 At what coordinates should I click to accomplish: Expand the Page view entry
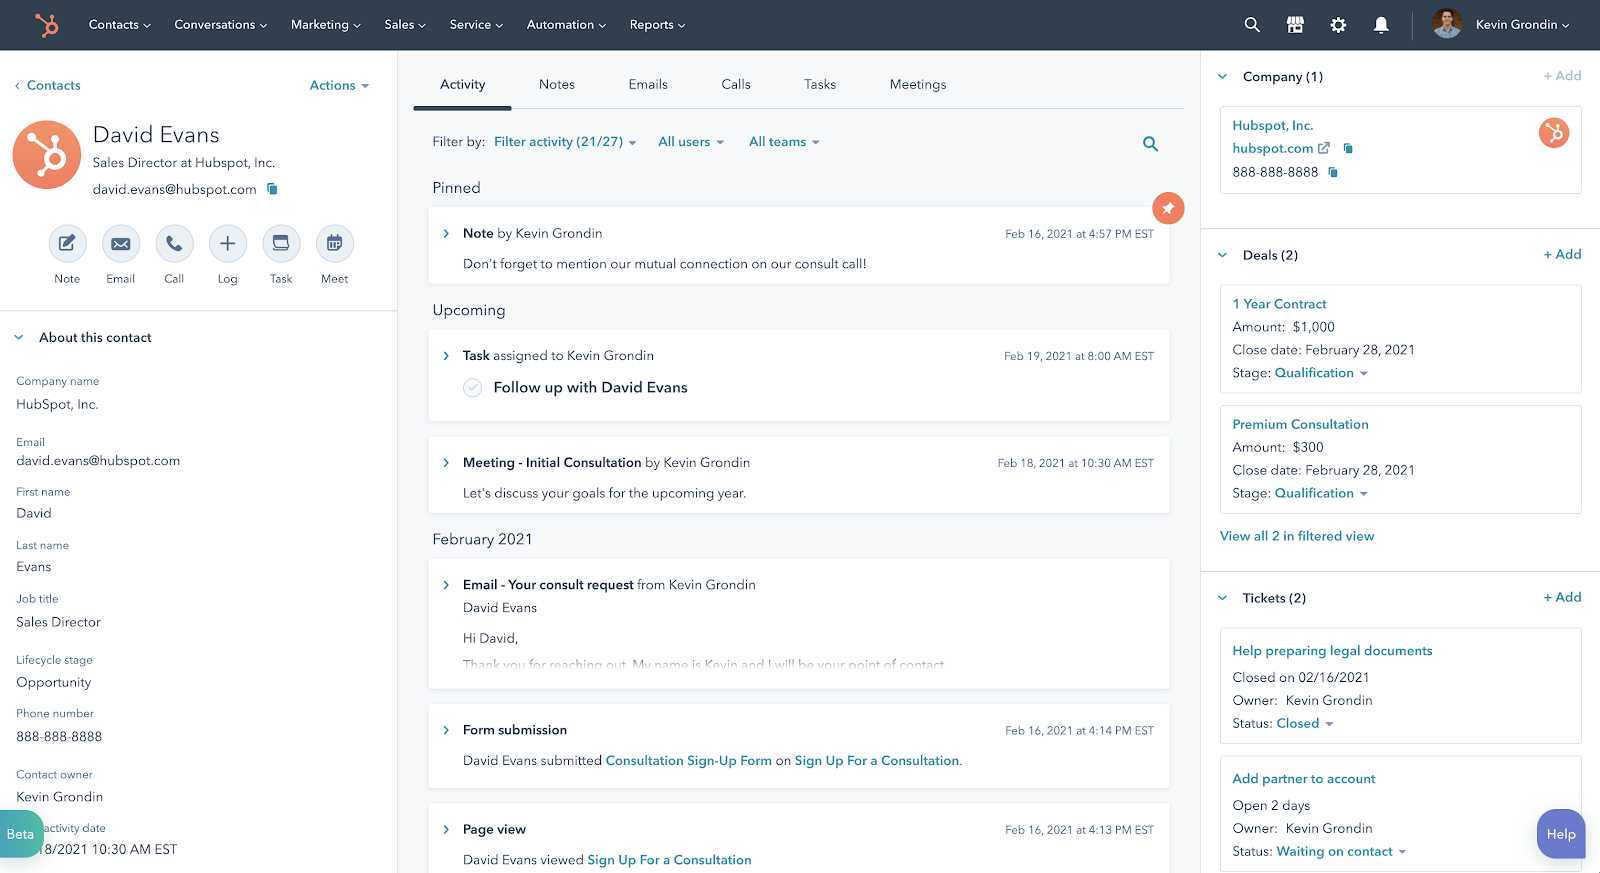pyautogui.click(x=446, y=829)
